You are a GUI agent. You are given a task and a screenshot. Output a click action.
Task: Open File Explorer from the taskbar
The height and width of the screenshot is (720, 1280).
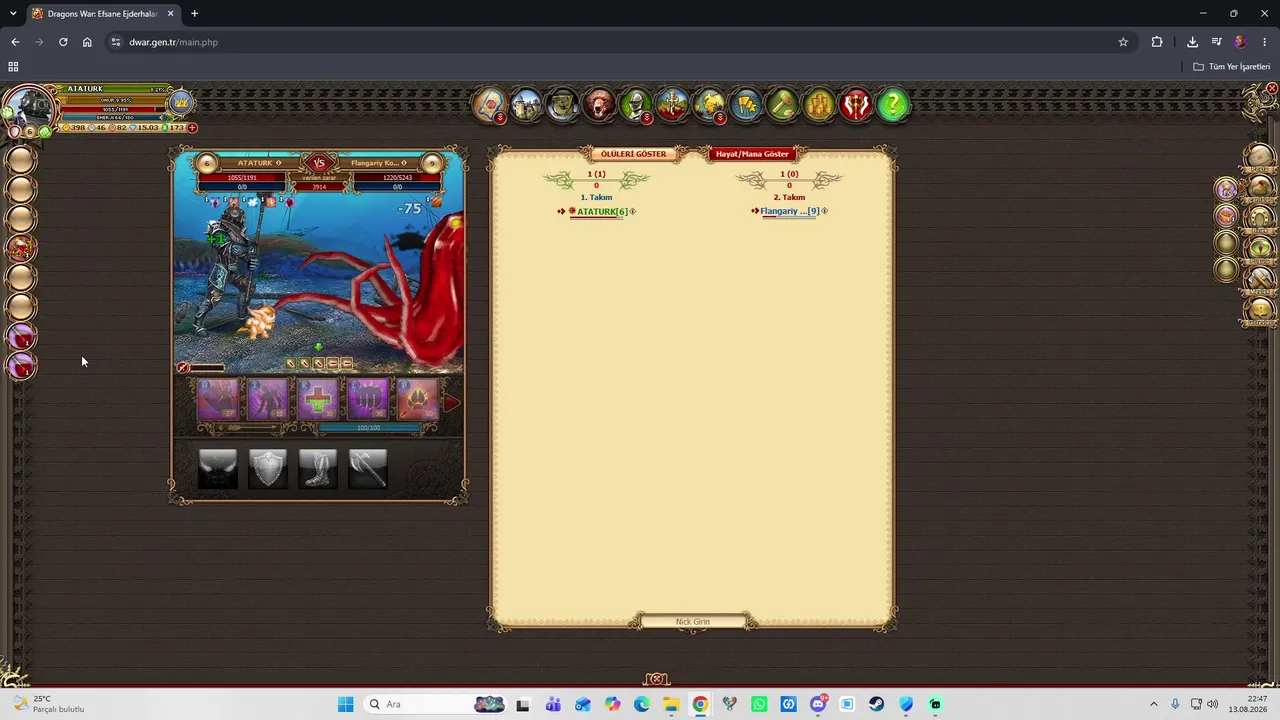pos(671,704)
